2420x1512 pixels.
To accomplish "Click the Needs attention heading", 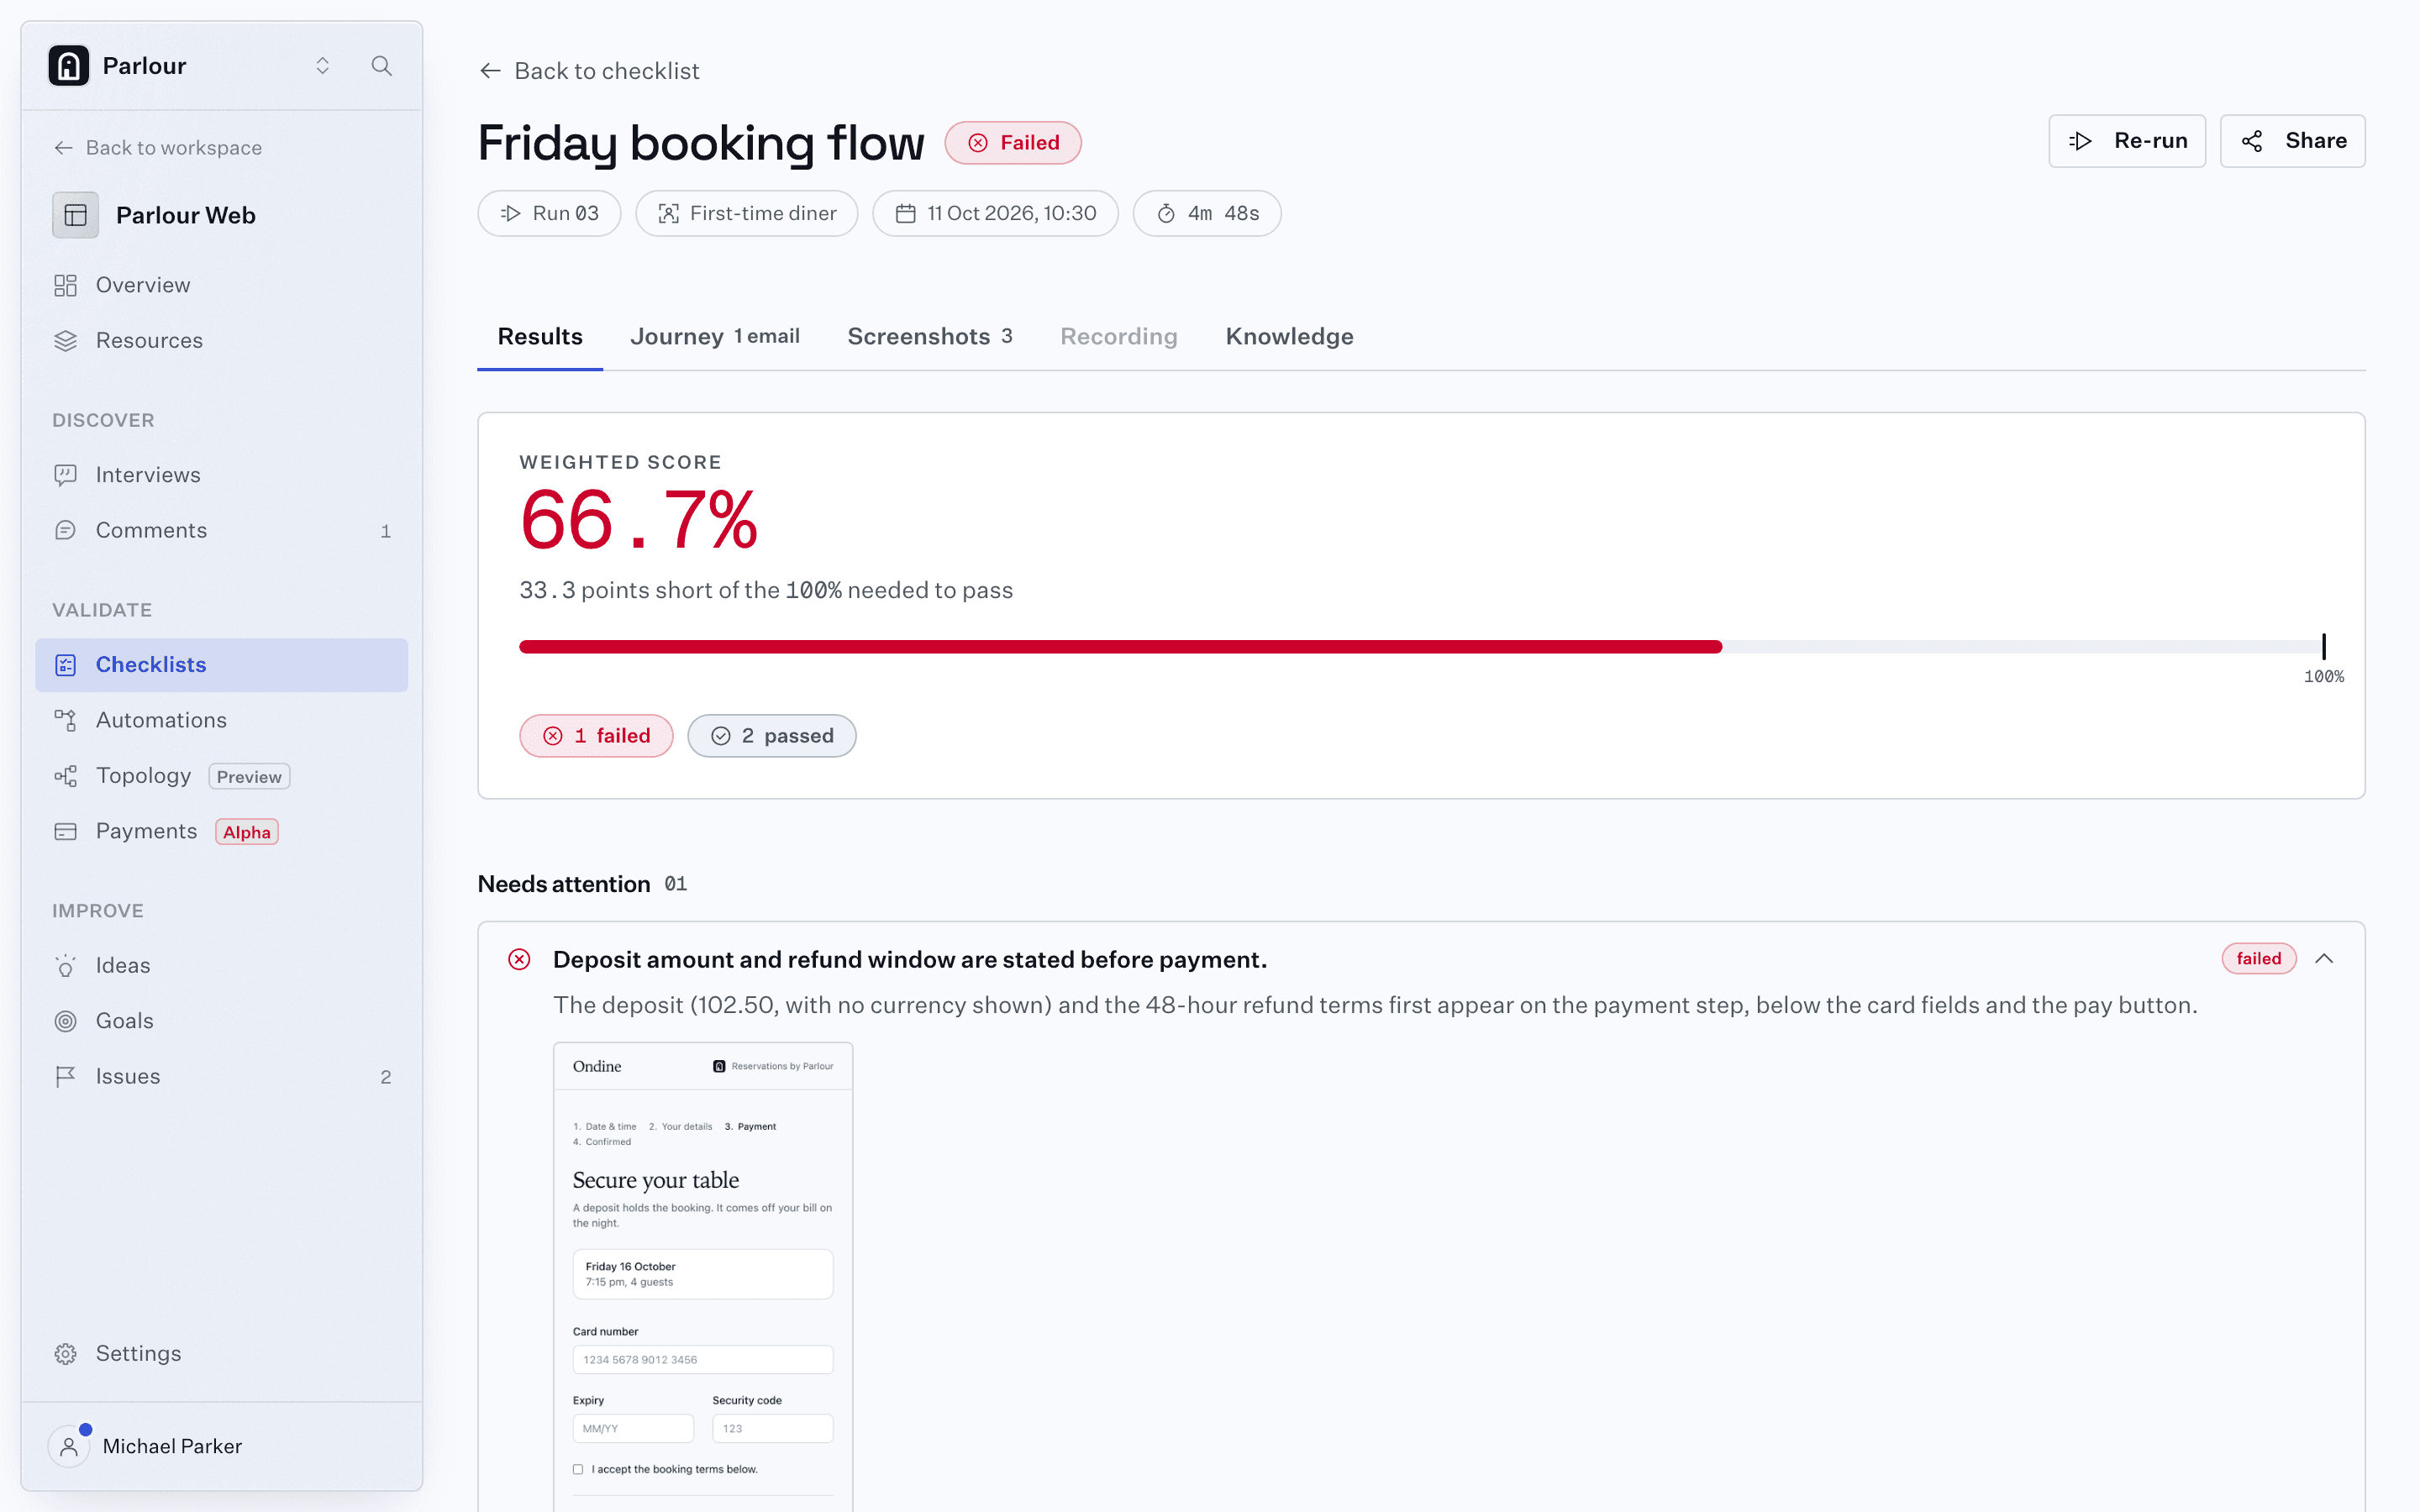I will 564,884.
